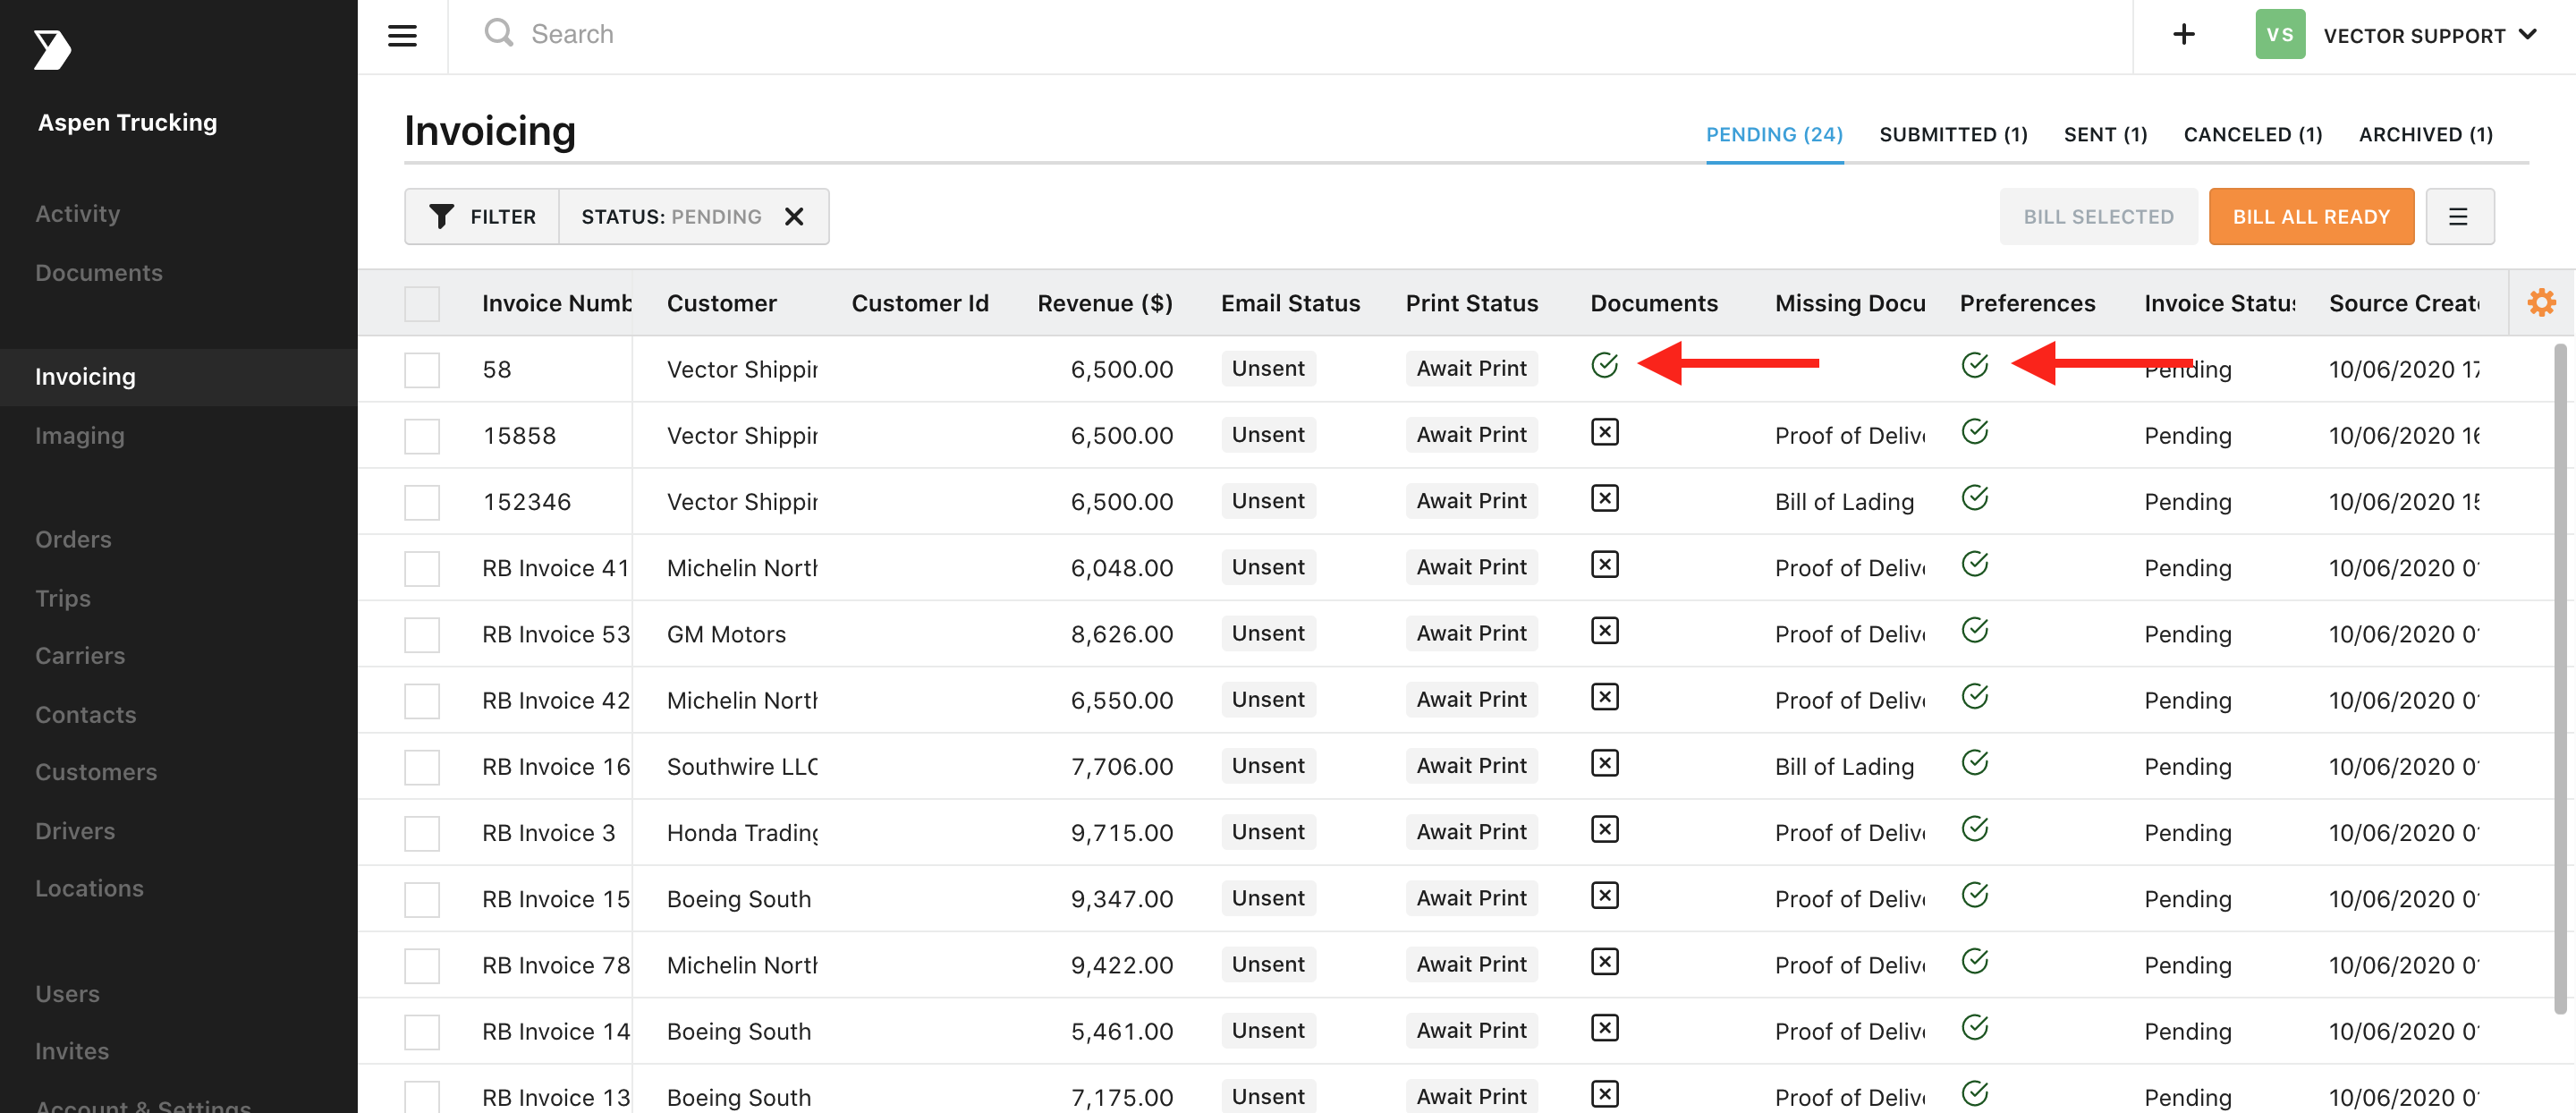
Task: Click the VS avatar badge
Action: click(x=2279, y=35)
